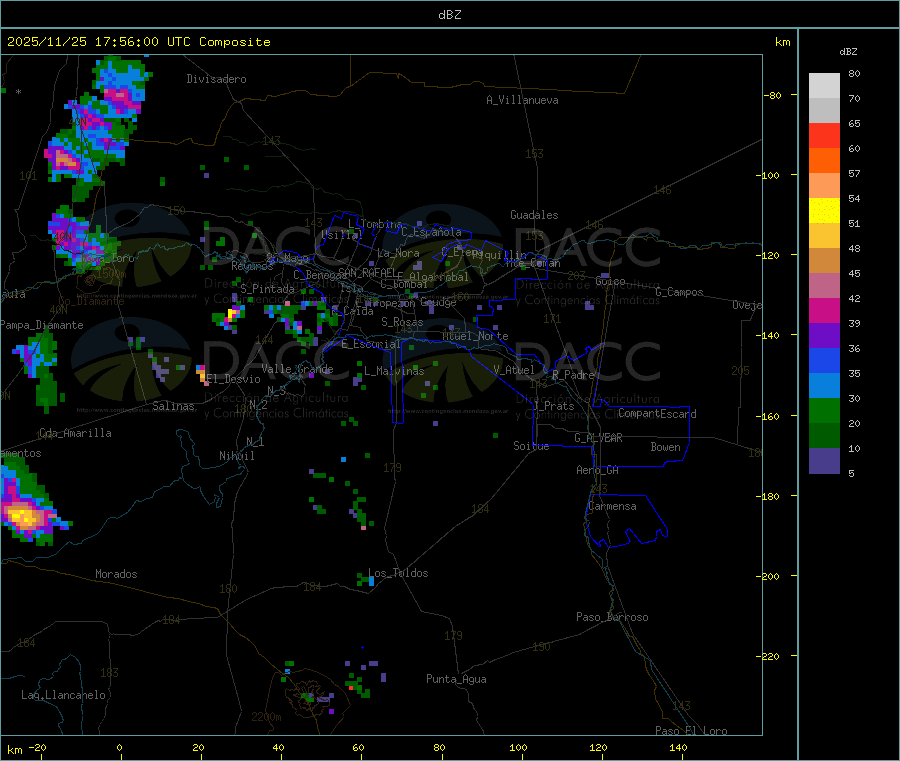Click the bright yellow 51-54 dBZ legend swatch
Image resolution: width=900 pixels, height=761 pixels.
click(824, 211)
